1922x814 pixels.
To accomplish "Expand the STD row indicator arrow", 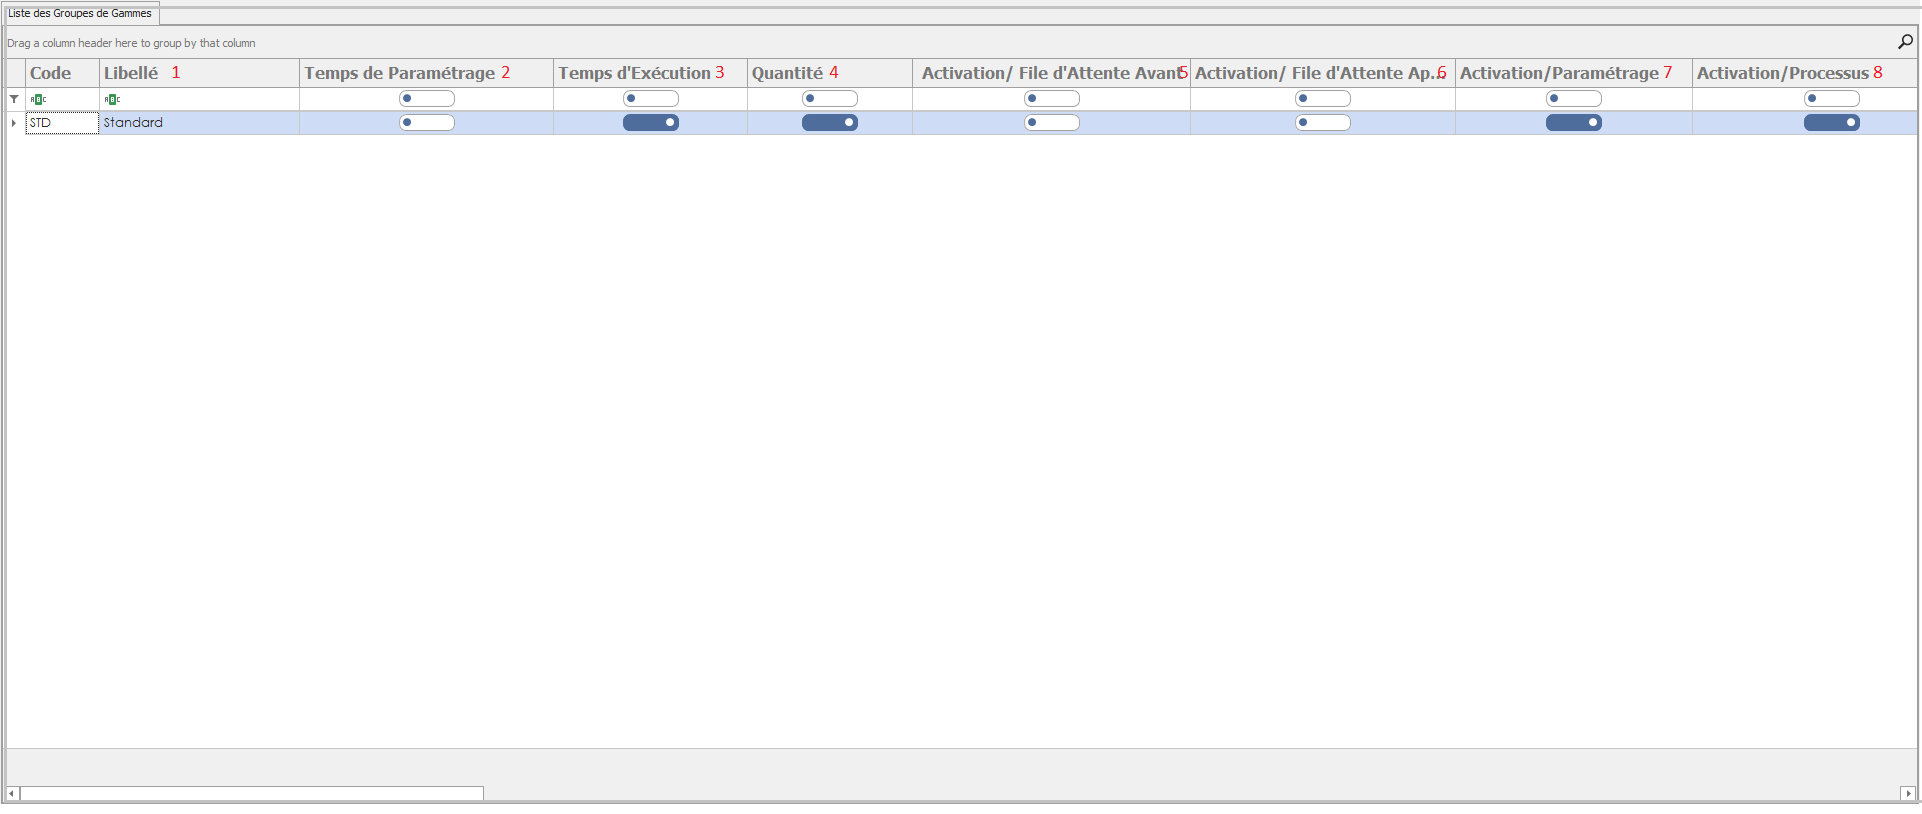I will click(x=14, y=123).
